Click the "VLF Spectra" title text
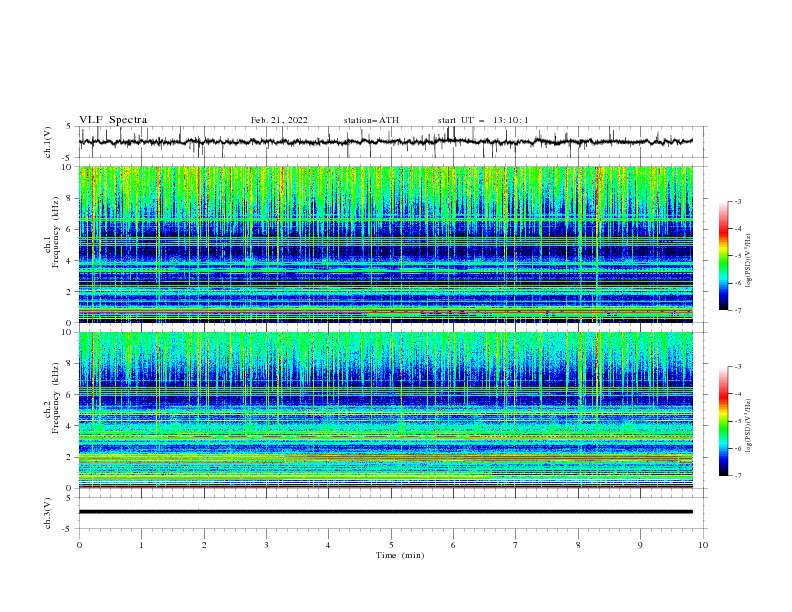 [113, 120]
